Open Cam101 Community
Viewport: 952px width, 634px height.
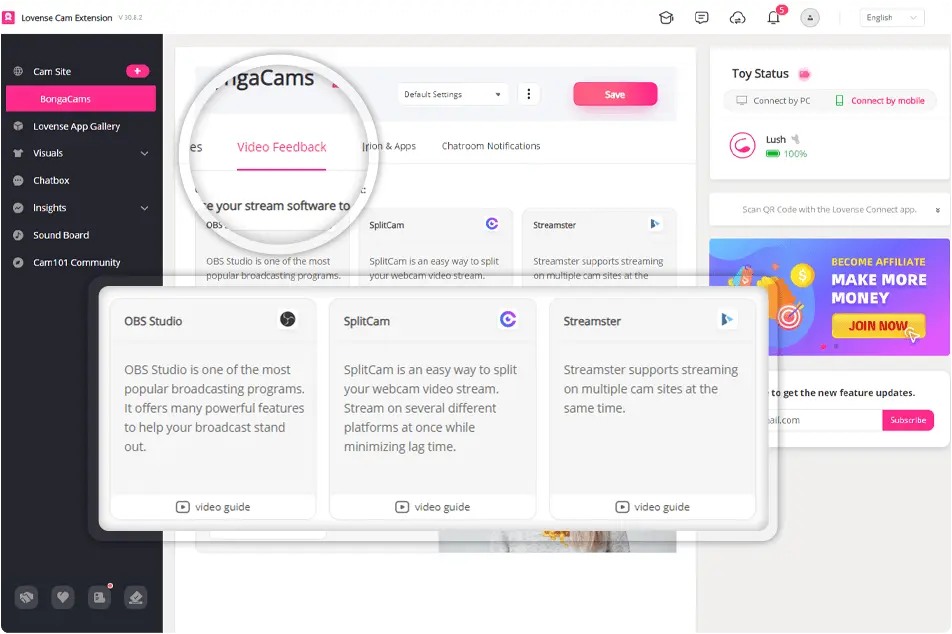[76, 262]
